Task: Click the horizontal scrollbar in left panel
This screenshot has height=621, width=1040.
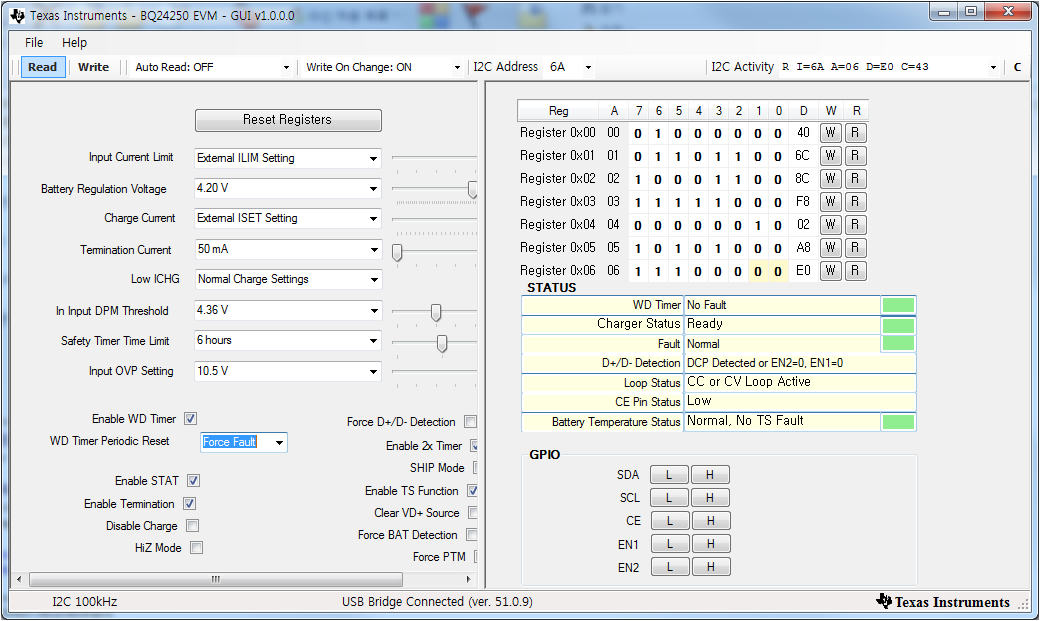Action: (x=216, y=579)
